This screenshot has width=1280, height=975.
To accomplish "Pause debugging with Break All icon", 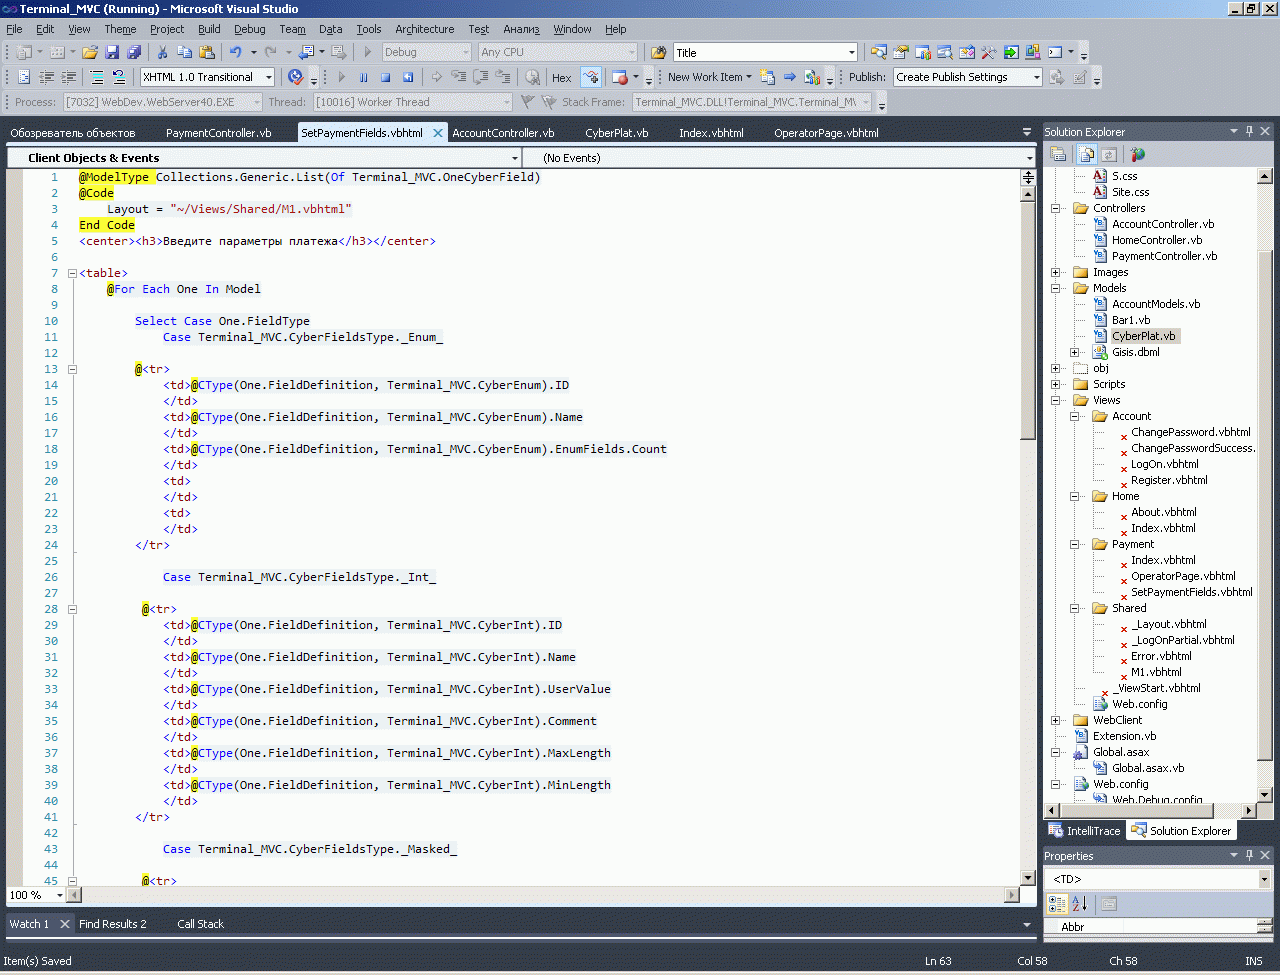I will (x=364, y=77).
